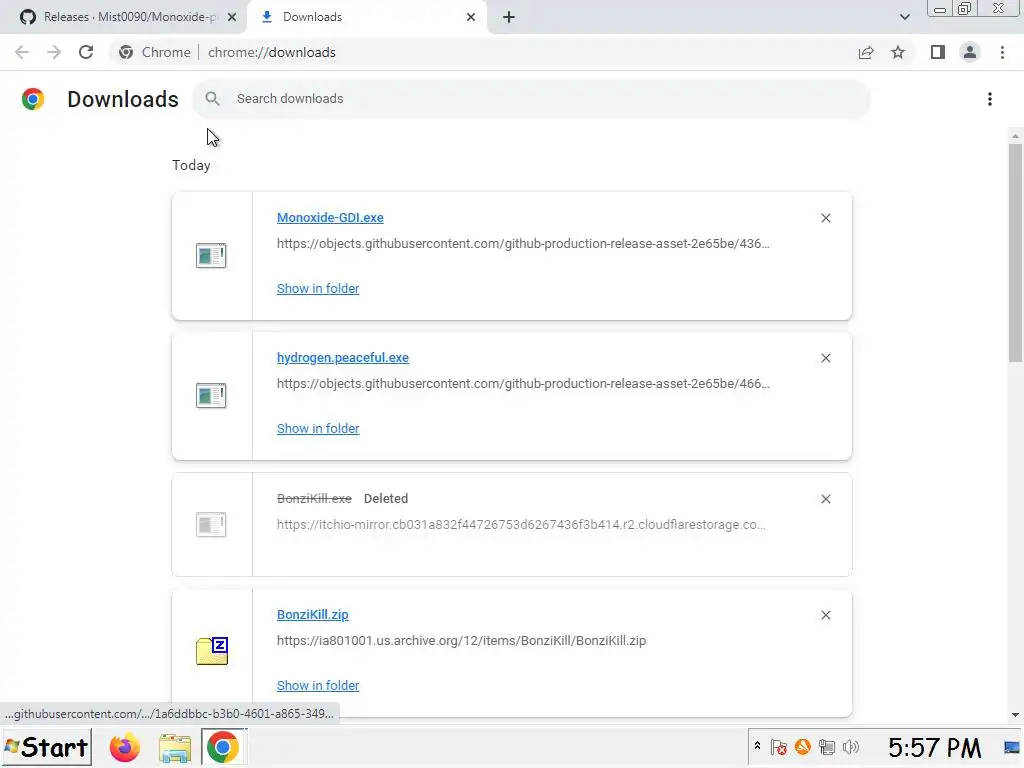Click the show desktop icon
Viewport: 1024px width, 768px height.
click(1012, 747)
